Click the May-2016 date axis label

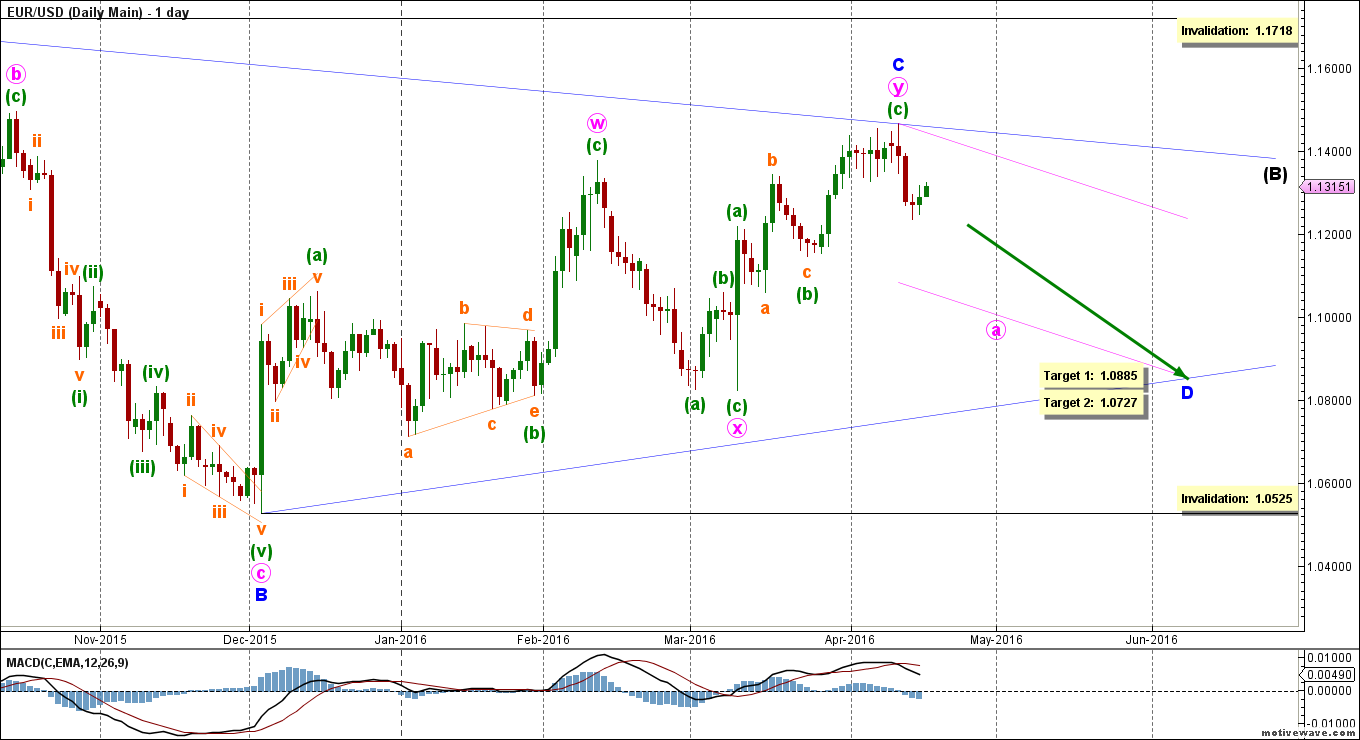[996, 639]
